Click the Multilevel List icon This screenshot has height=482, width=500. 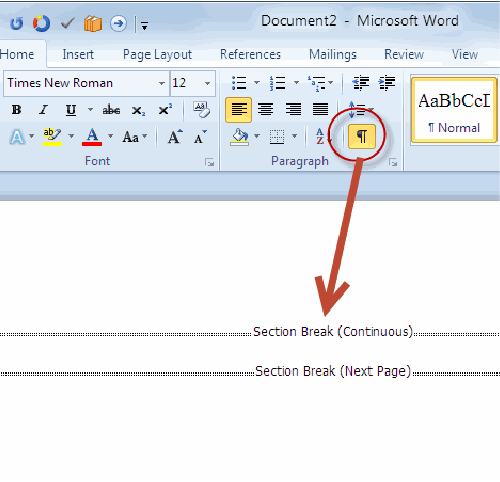pyautogui.click(x=317, y=83)
